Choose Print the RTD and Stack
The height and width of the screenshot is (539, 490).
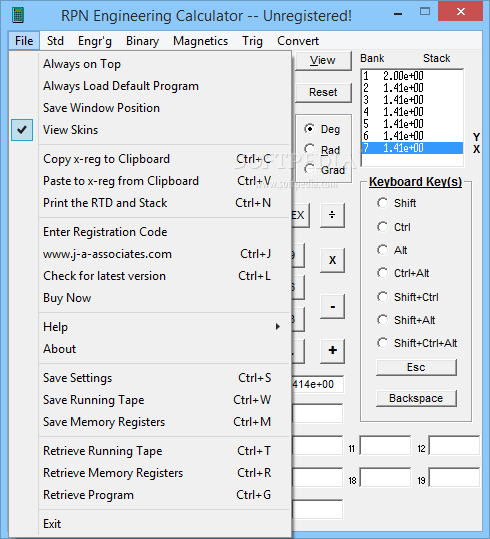tap(150, 203)
